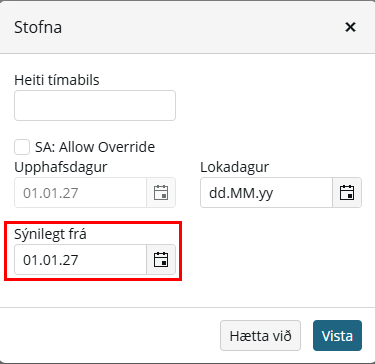Viewport: 375px width, 364px height.
Task: Click the Stofna dialog title
Action: (38, 27)
